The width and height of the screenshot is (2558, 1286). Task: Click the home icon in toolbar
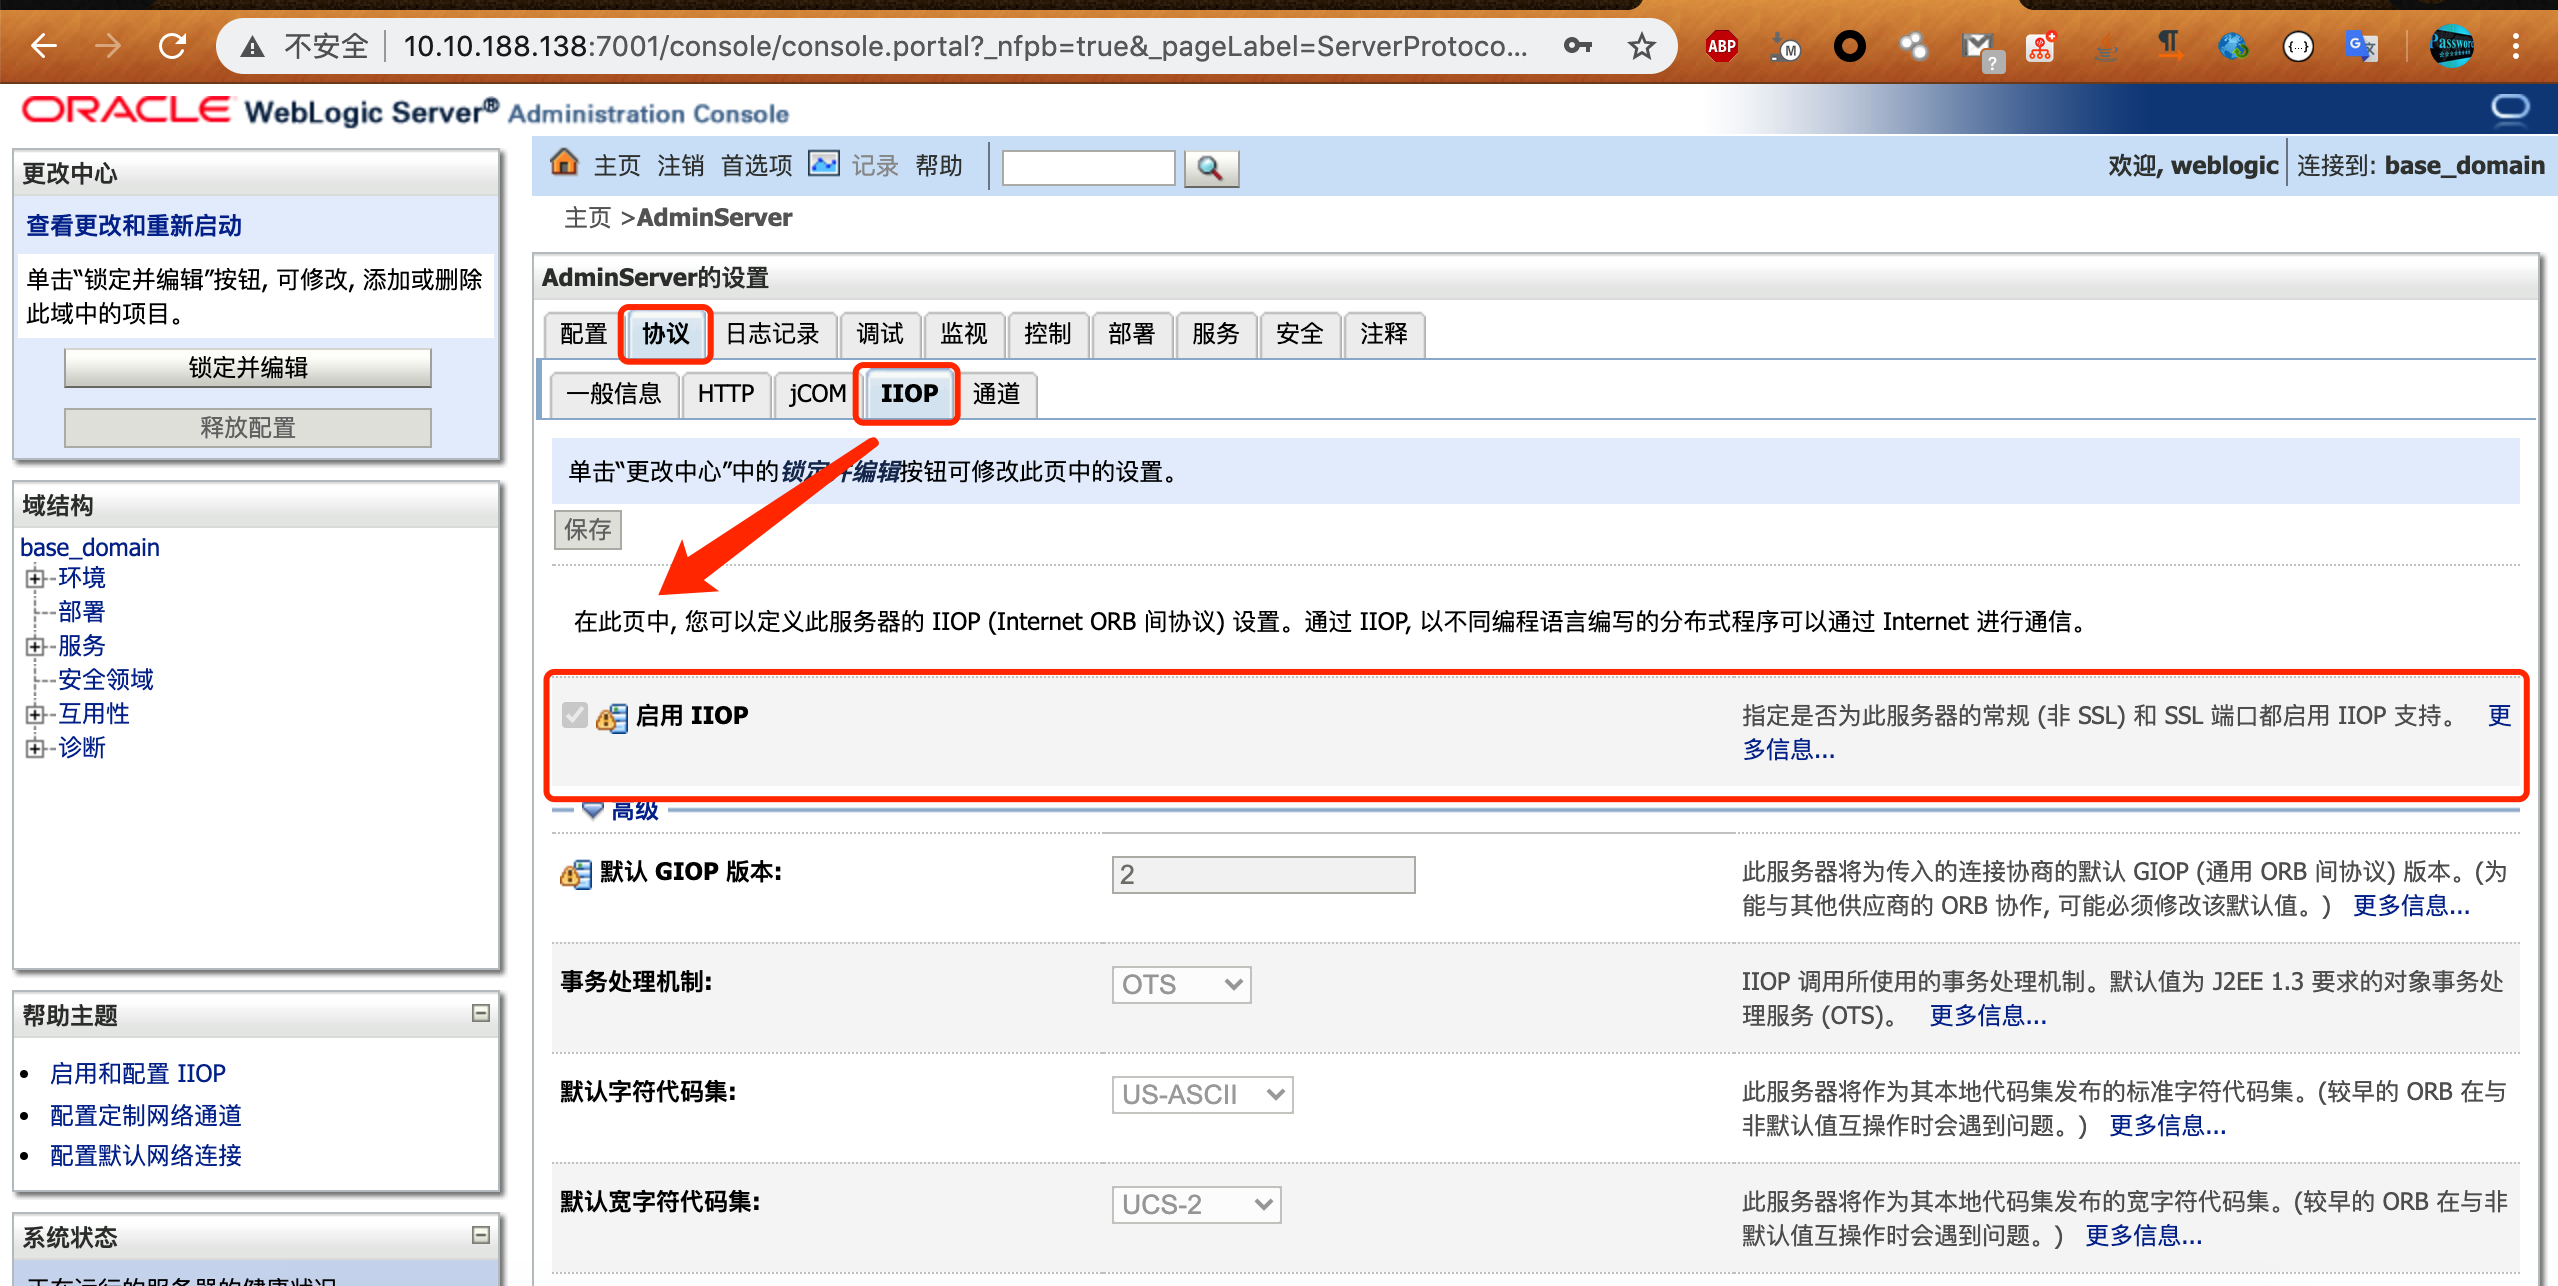565,163
